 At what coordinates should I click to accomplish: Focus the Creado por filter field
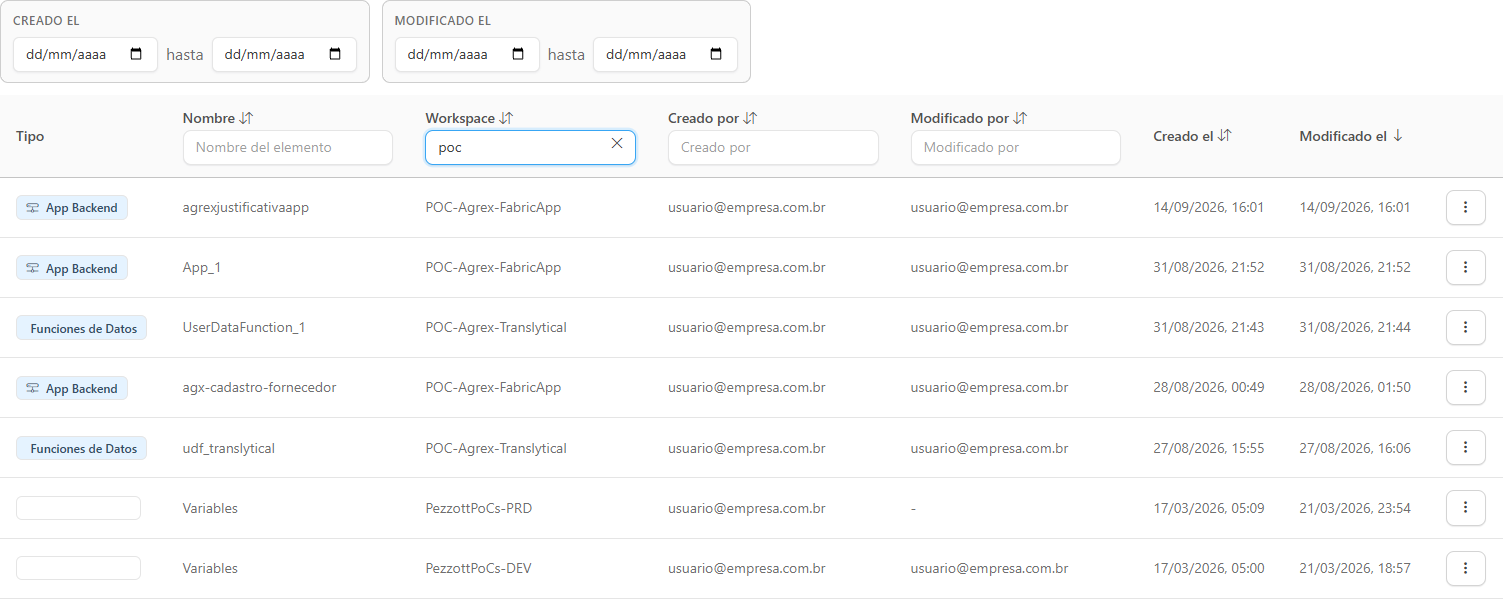coord(773,147)
